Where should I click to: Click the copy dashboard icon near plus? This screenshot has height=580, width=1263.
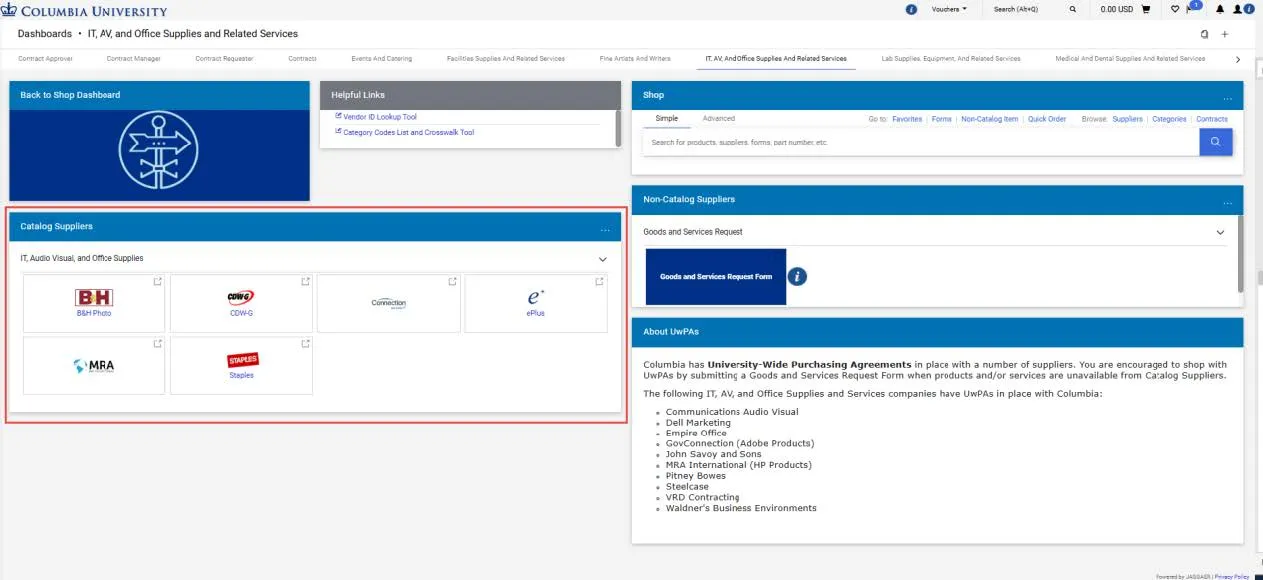tap(1204, 34)
